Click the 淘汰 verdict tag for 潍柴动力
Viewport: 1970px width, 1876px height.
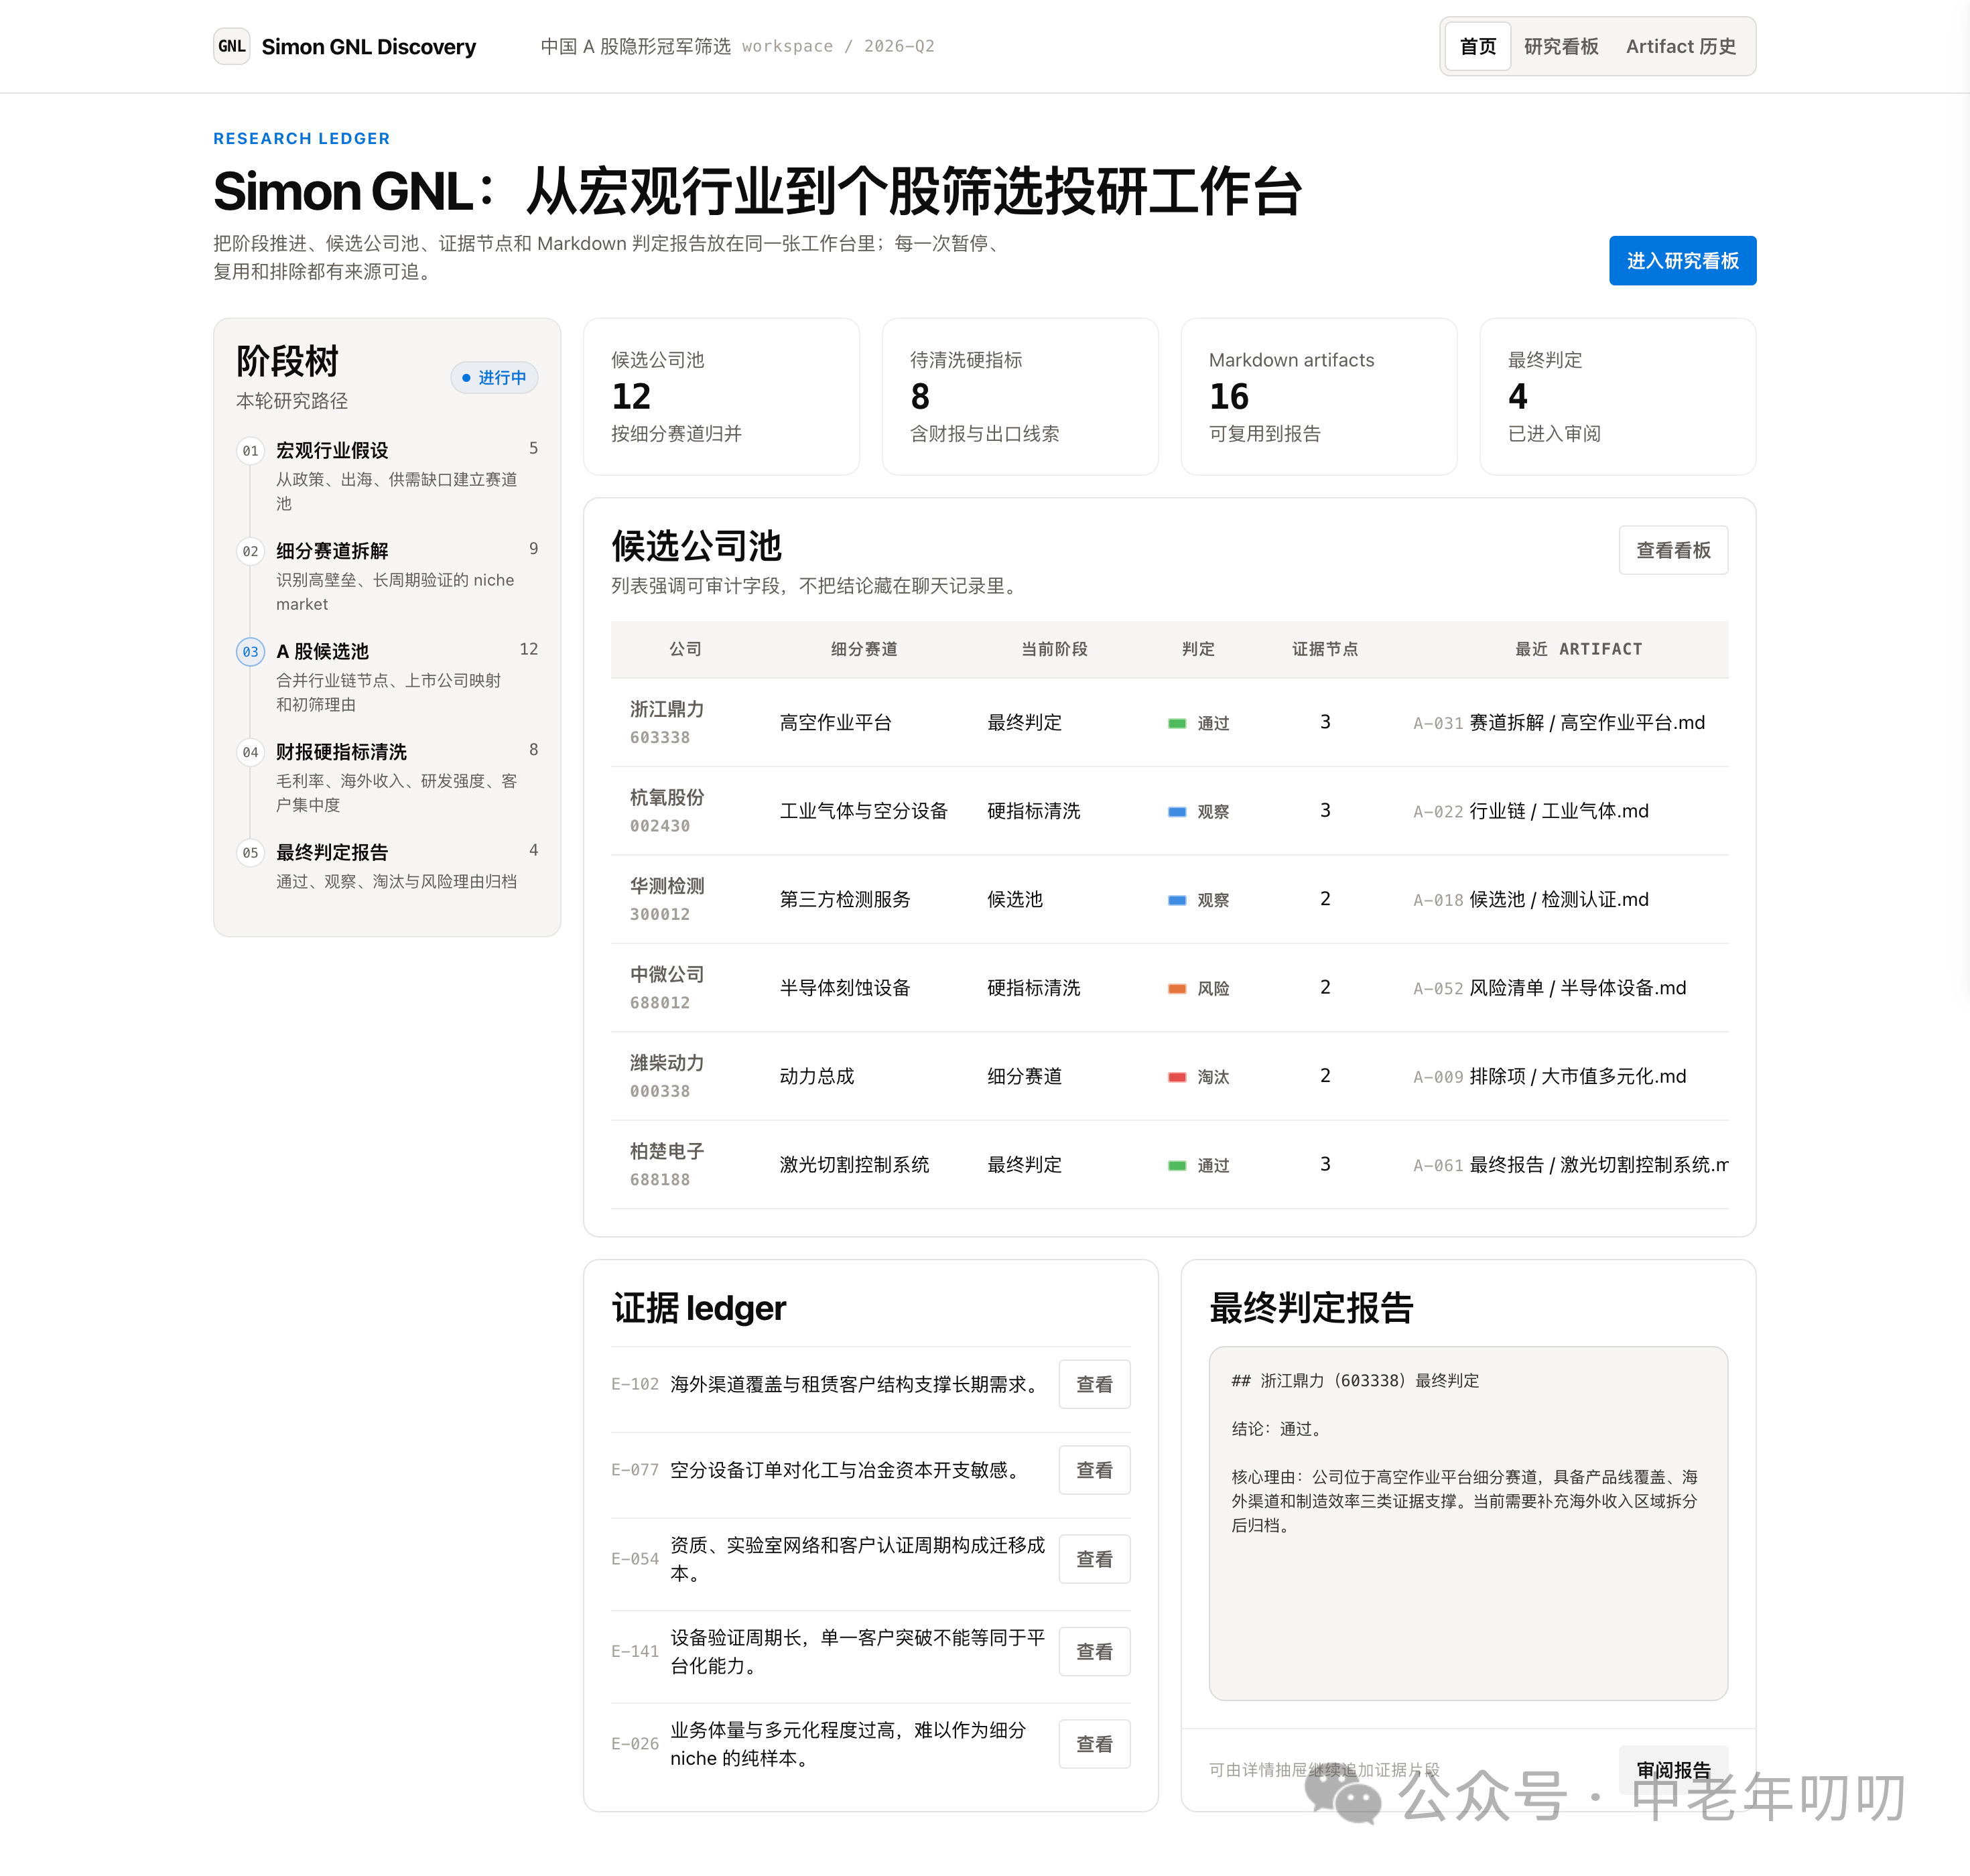click(x=1198, y=1076)
